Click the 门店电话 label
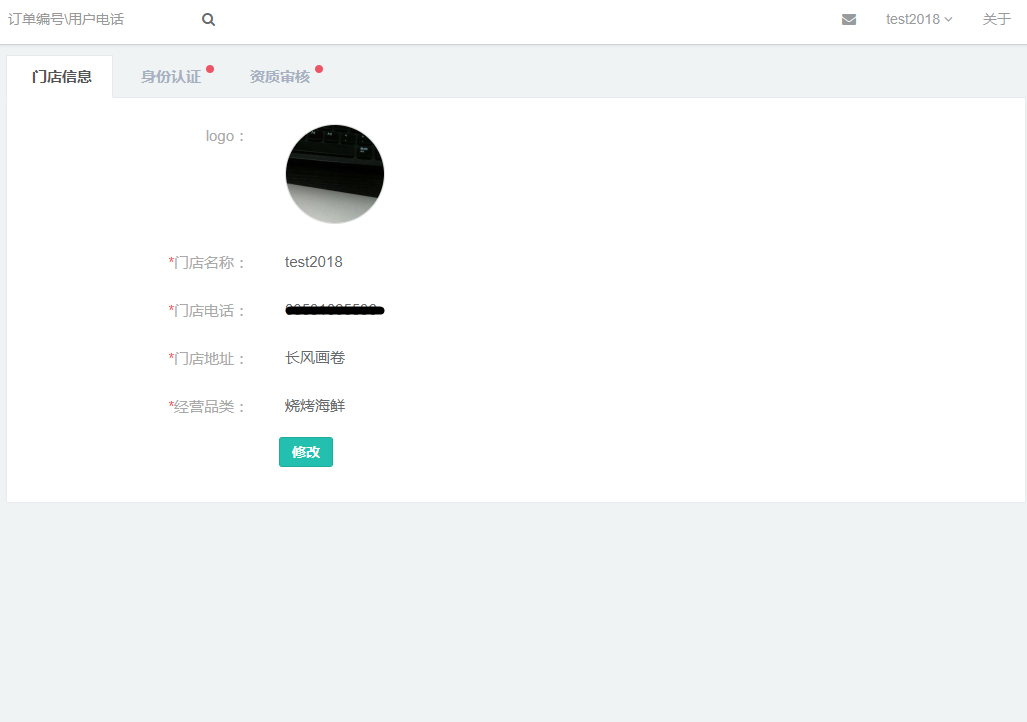This screenshot has height=722, width=1027. point(207,311)
